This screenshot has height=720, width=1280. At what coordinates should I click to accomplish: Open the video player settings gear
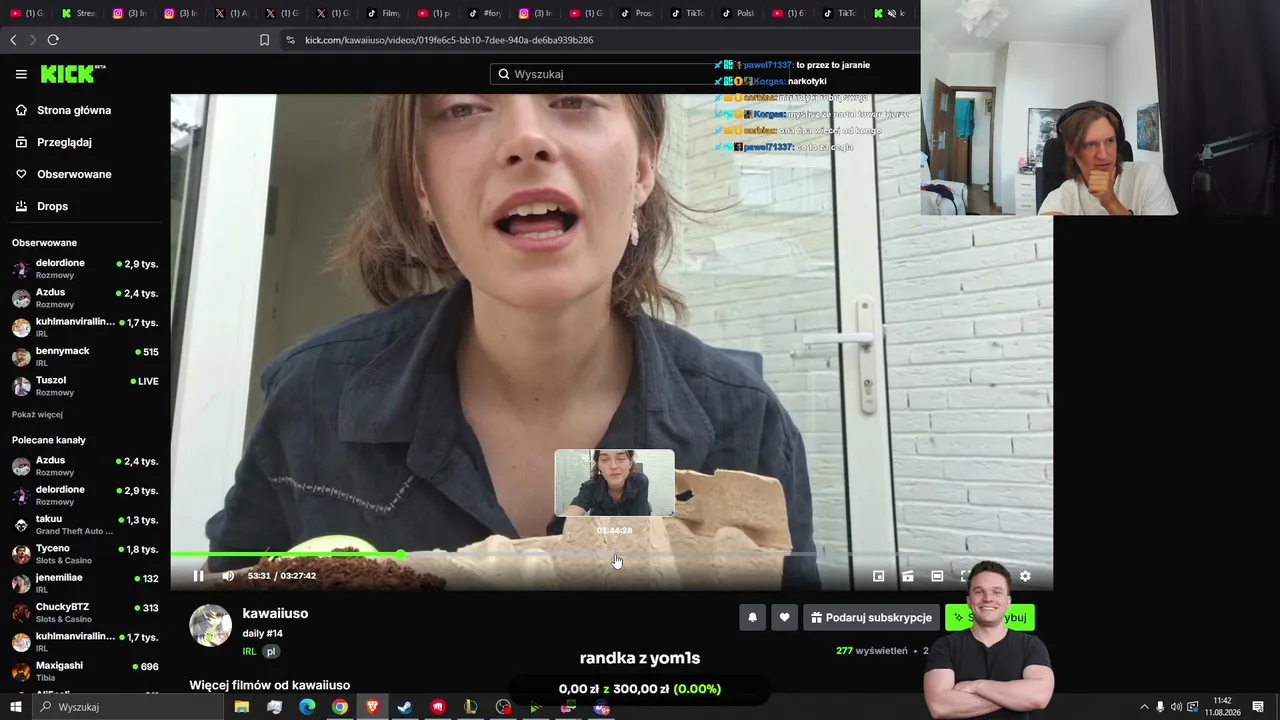1025,576
